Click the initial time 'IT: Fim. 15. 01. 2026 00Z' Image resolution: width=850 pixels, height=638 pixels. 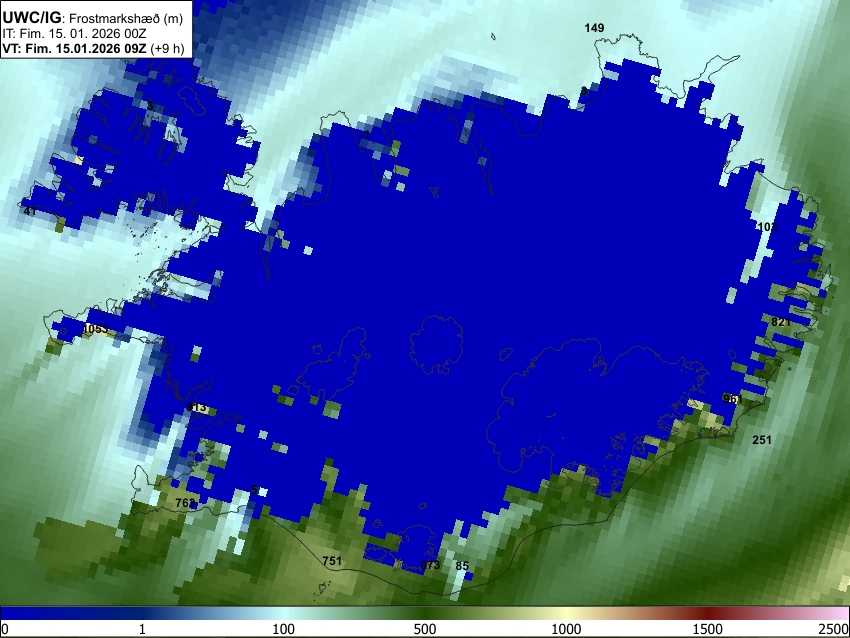tap(74, 34)
